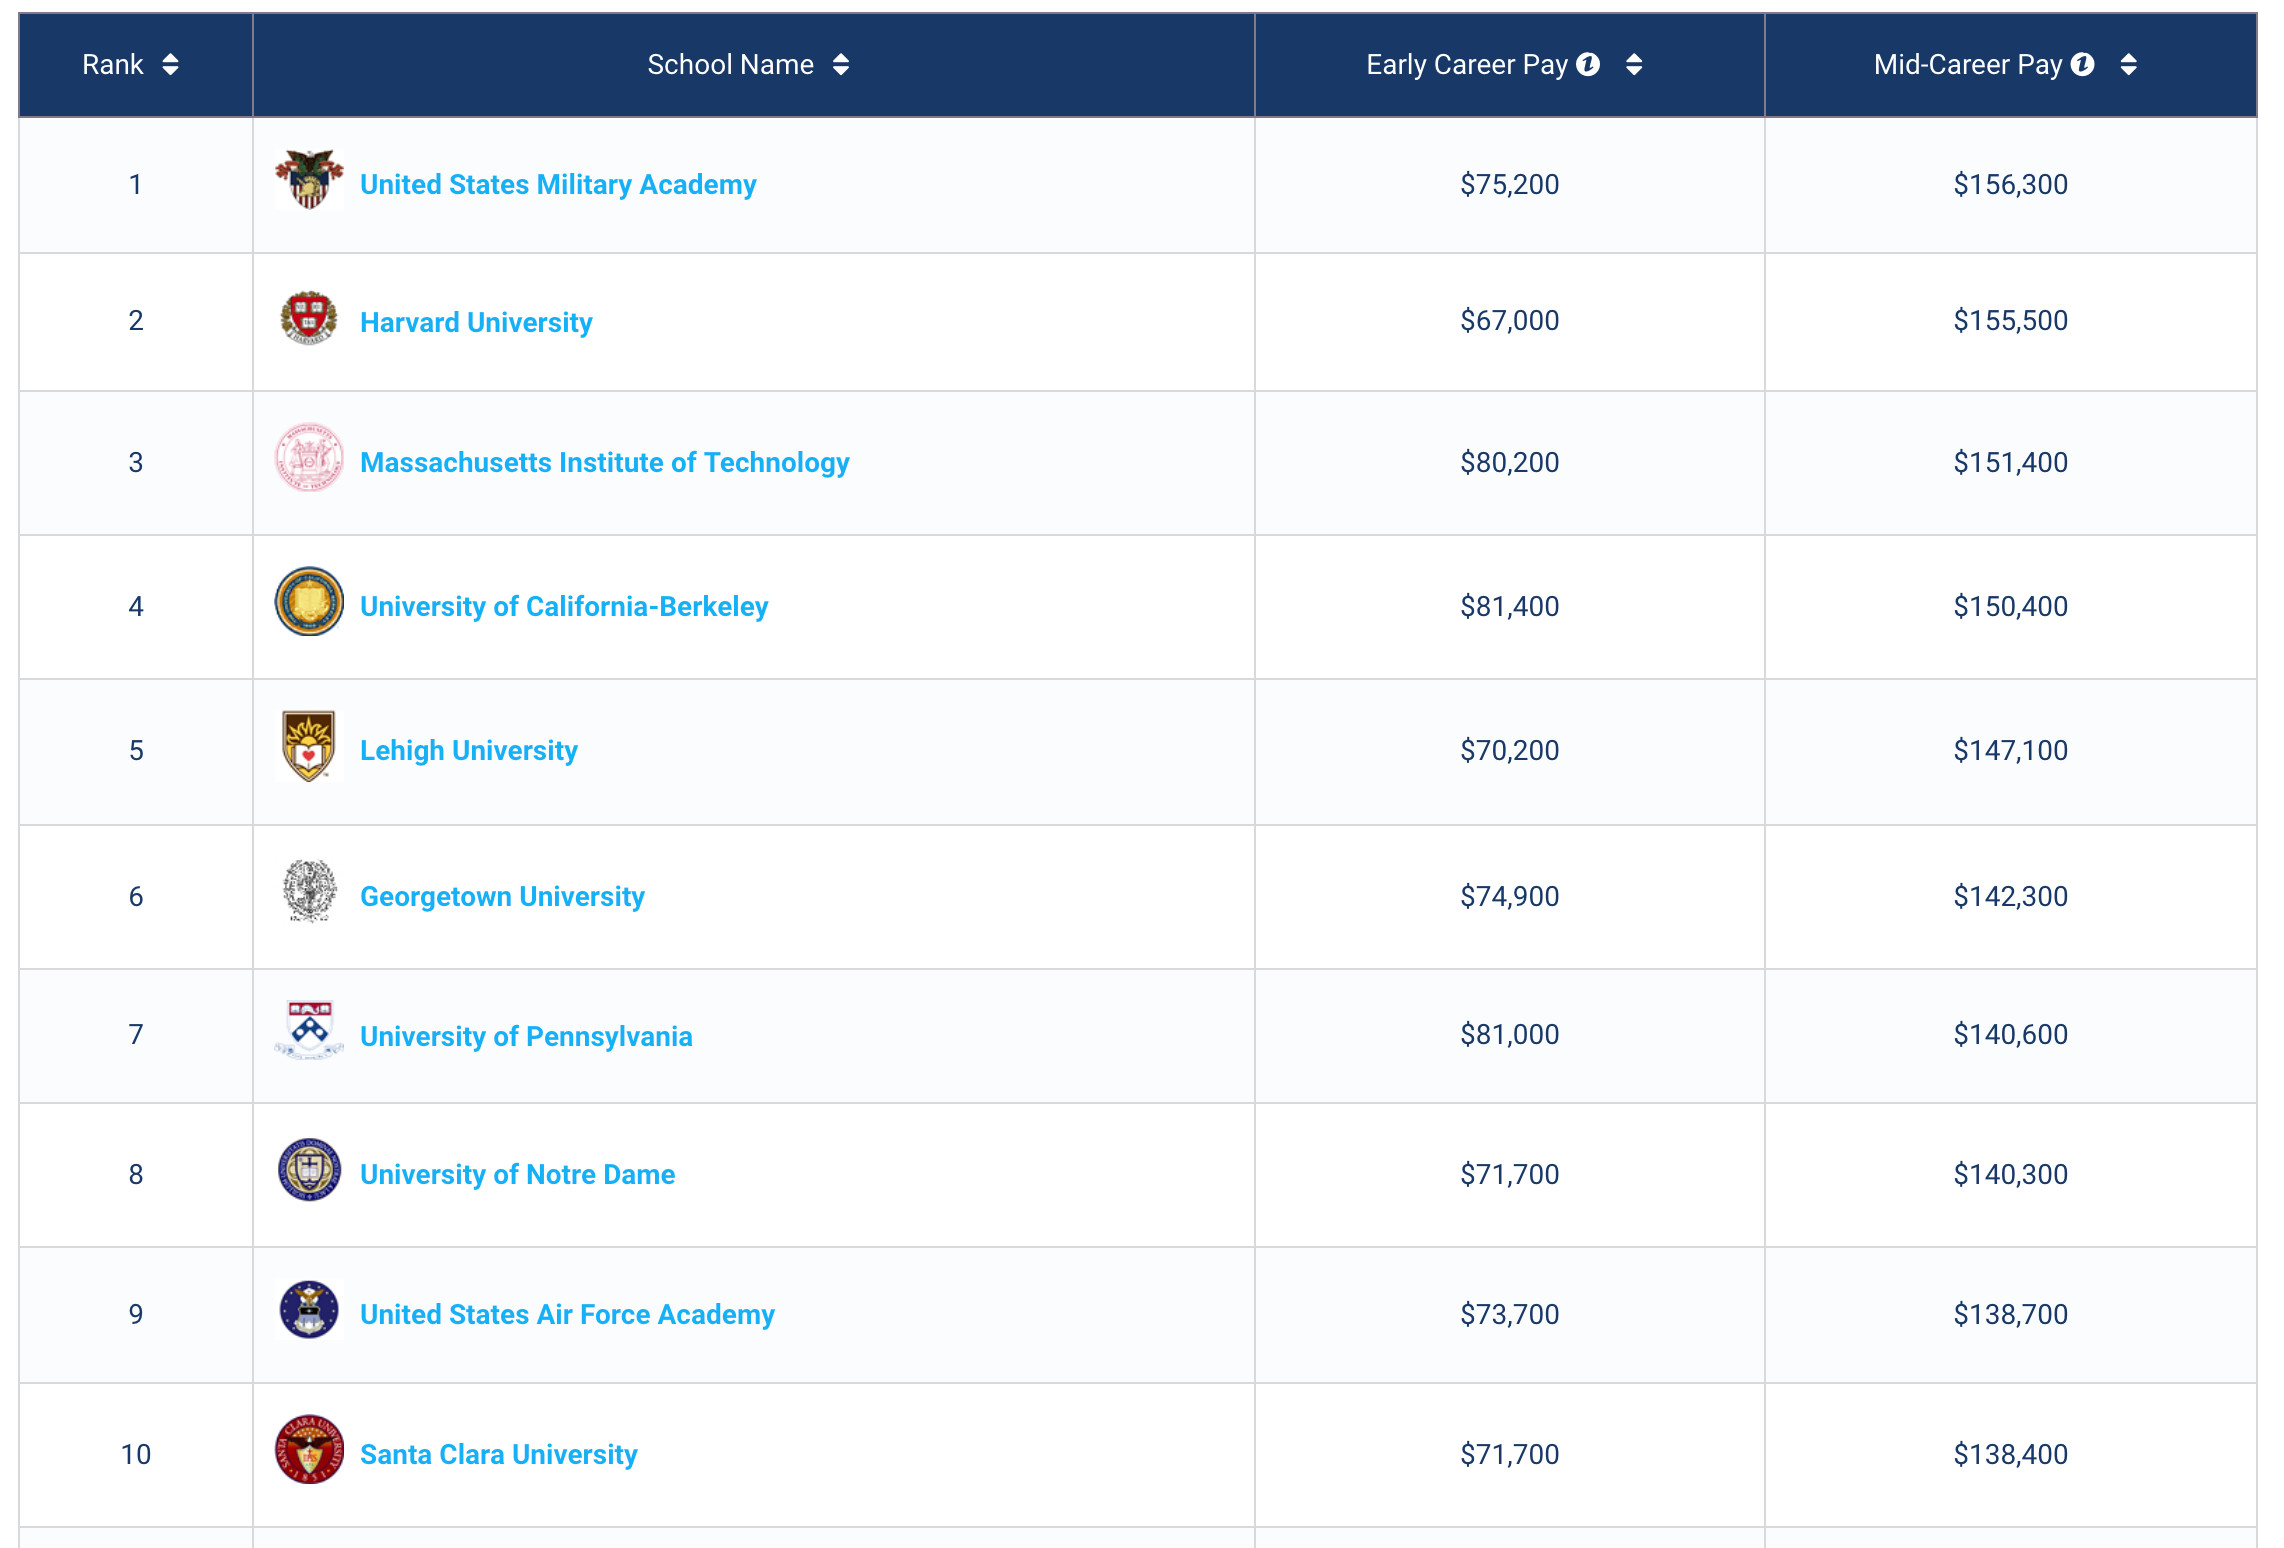Select early pay value $67,000
Screen dimensions: 2284x1548
click(x=1509, y=320)
